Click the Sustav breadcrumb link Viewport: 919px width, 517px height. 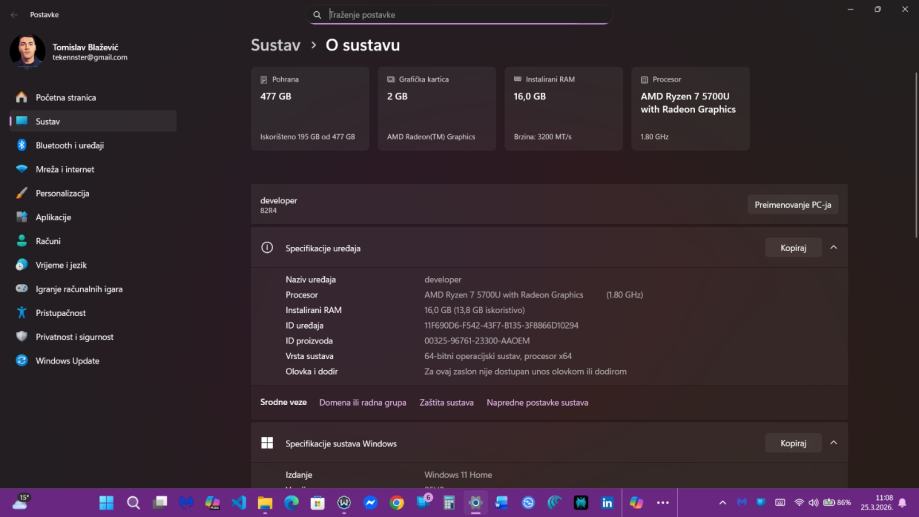coord(275,45)
